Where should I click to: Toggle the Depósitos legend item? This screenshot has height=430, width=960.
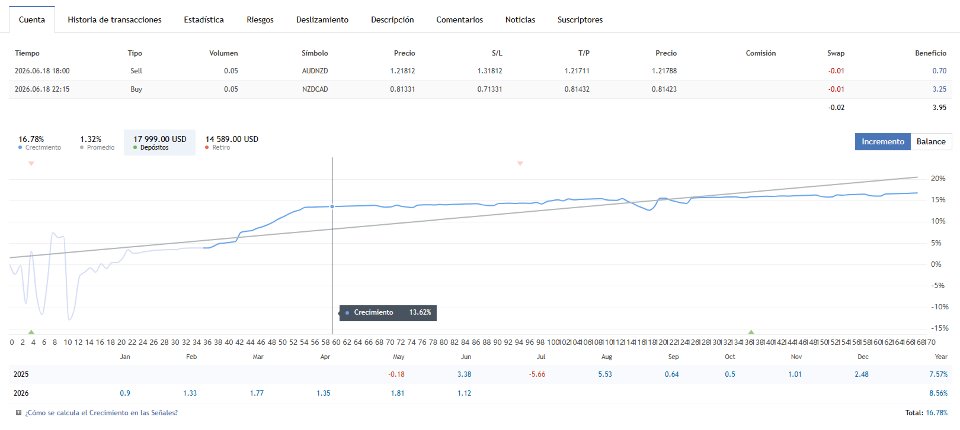[x=159, y=143]
